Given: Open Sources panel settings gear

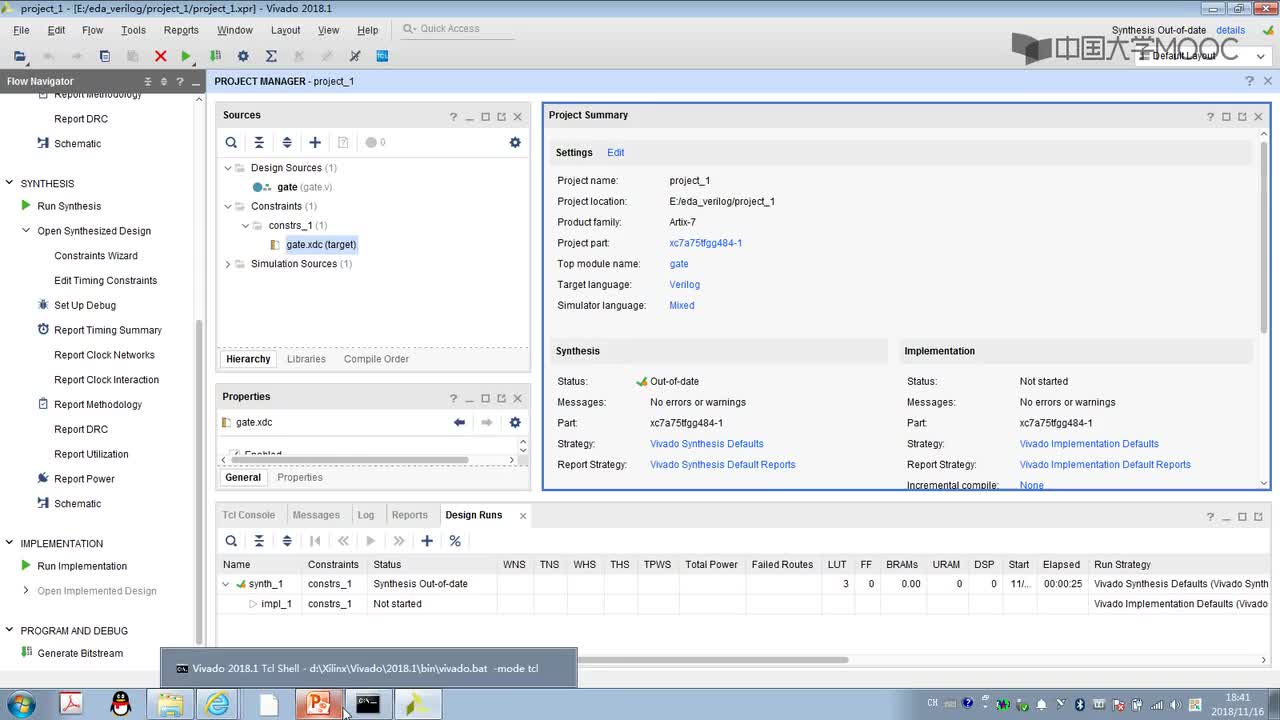Looking at the screenshot, I should [x=515, y=143].
